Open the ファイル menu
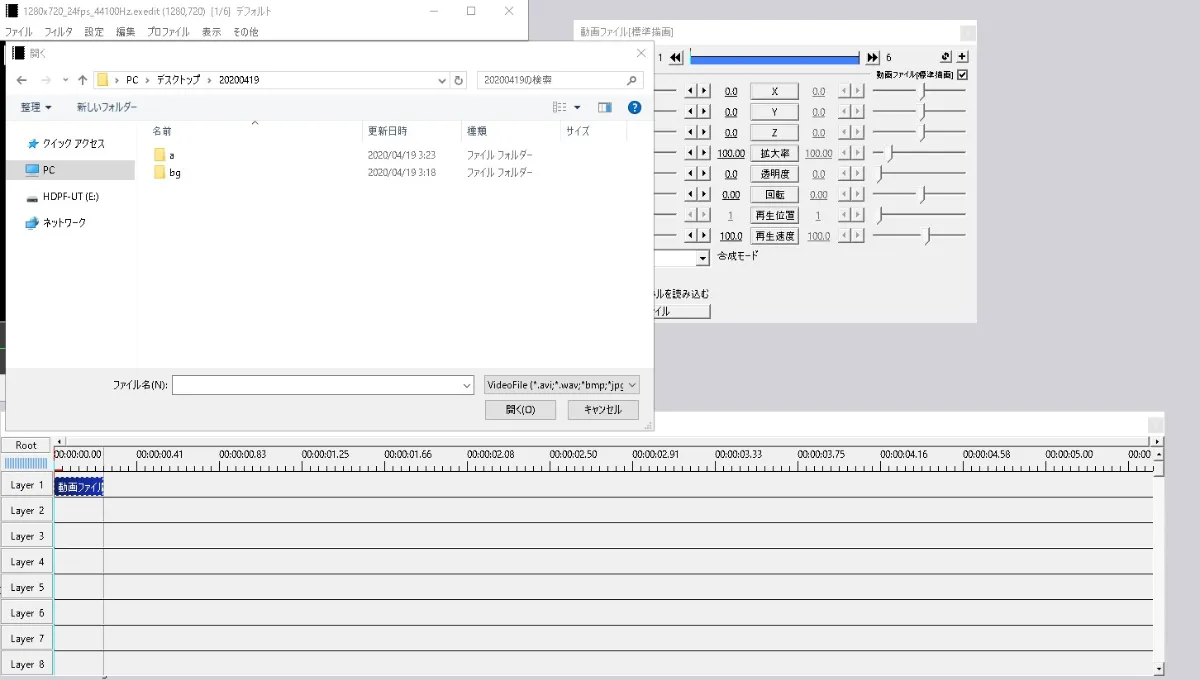Screen dimensions: 1200x680 coord(18,32)
